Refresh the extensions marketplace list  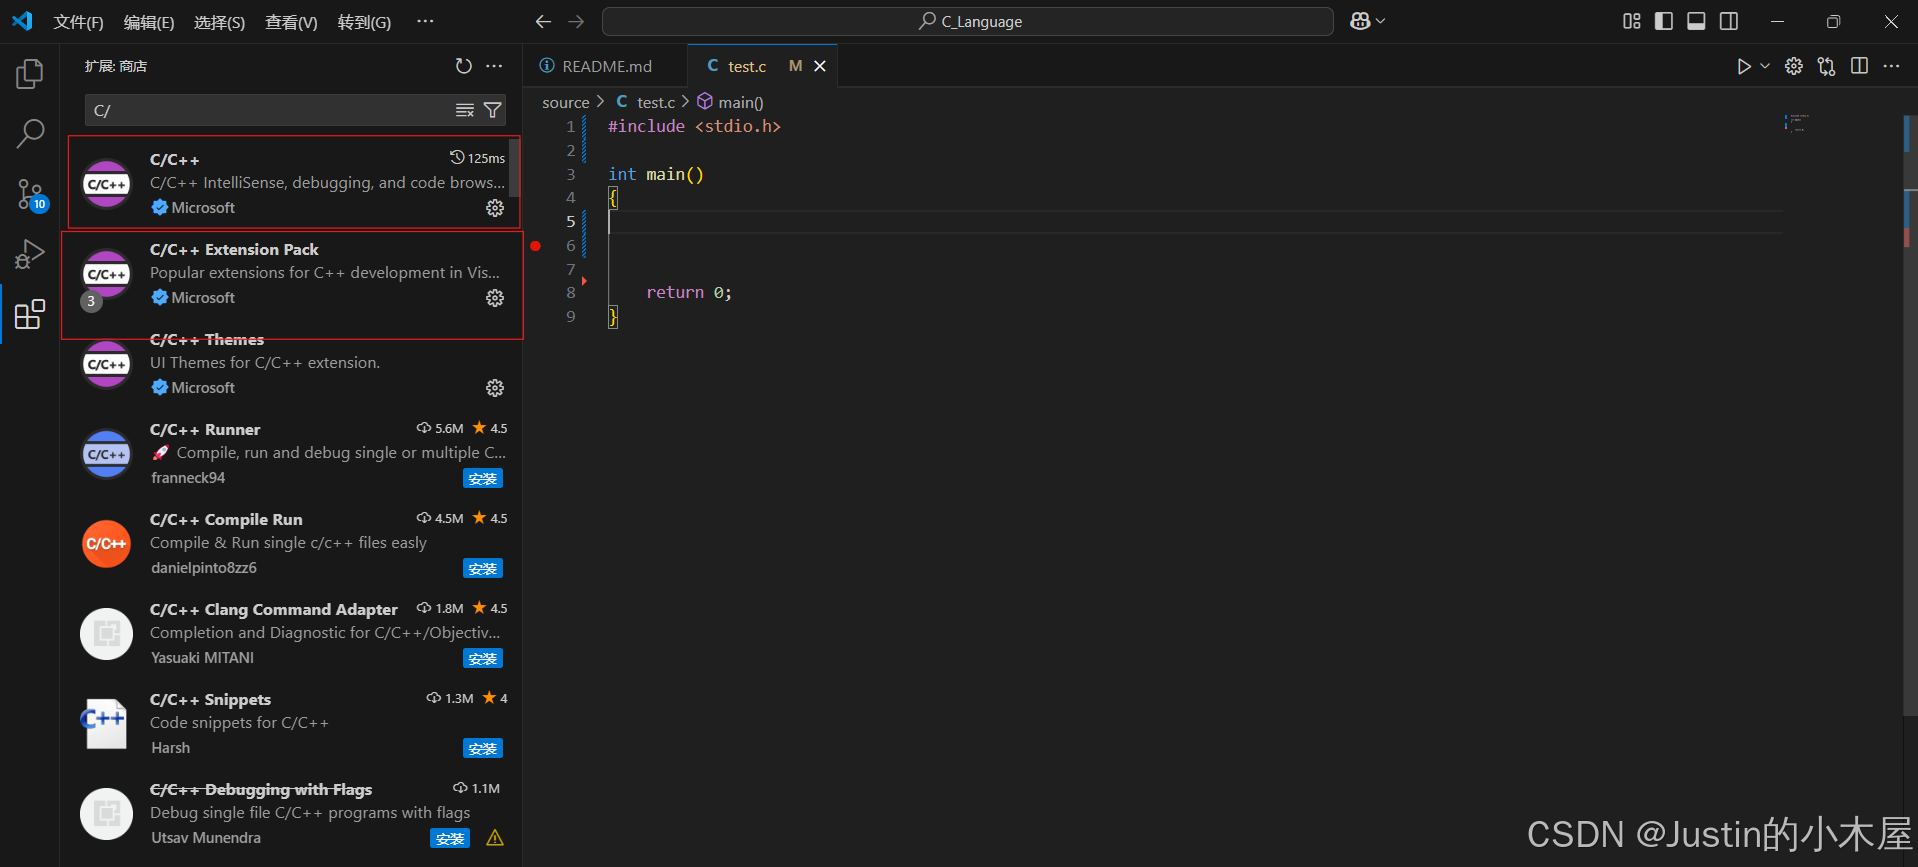[x=464, y=66]
